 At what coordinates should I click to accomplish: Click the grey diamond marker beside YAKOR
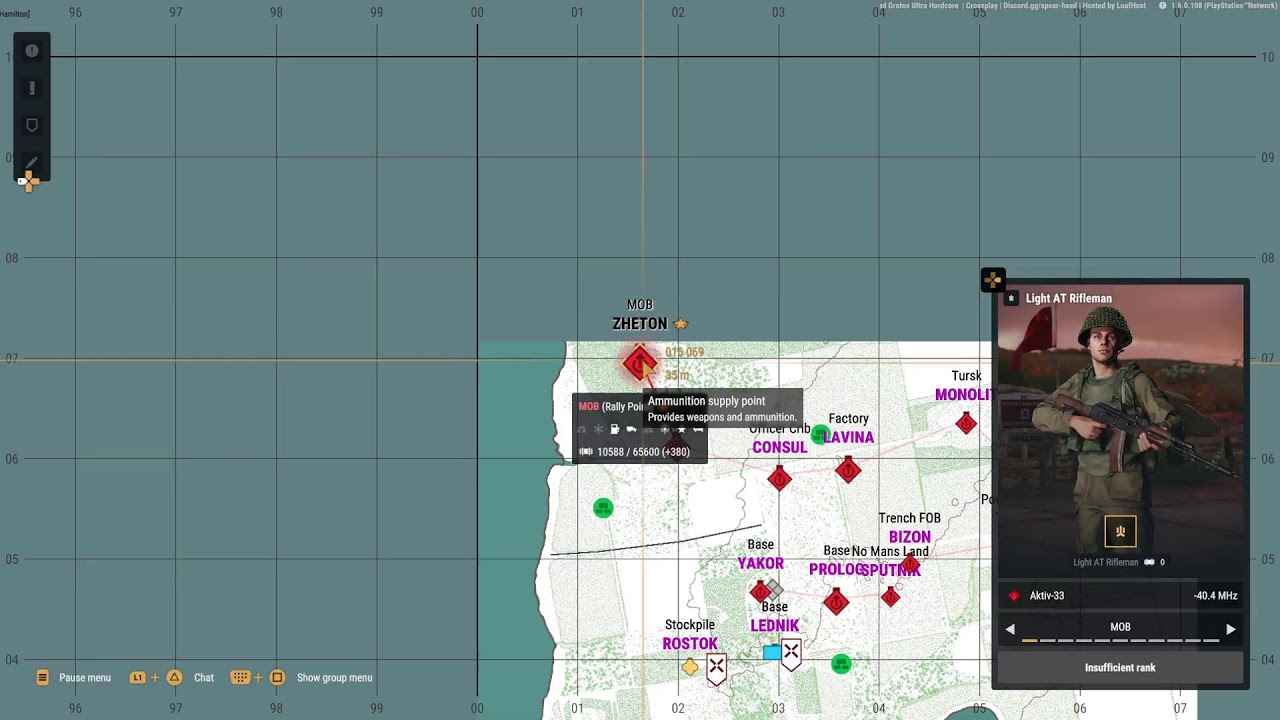tap(773, 592)
